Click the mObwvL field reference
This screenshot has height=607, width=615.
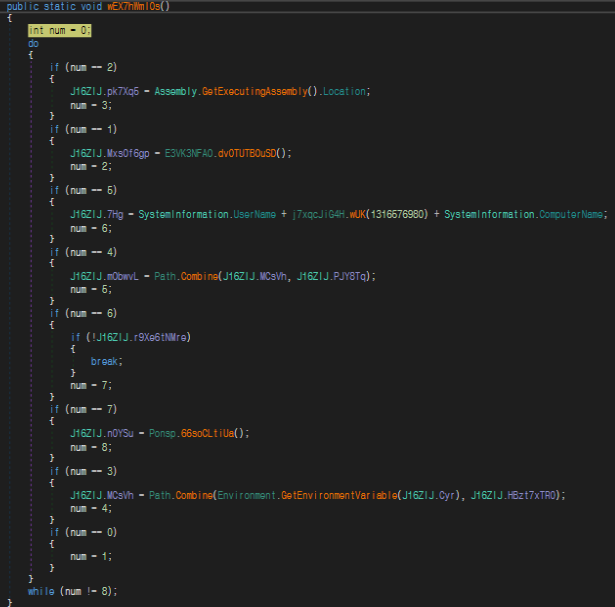pos(123,276)
